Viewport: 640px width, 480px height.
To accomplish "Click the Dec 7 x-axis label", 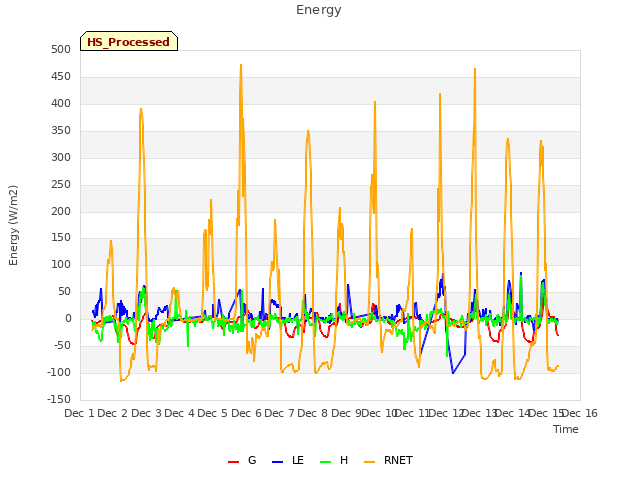I will [x=279, y=413].
